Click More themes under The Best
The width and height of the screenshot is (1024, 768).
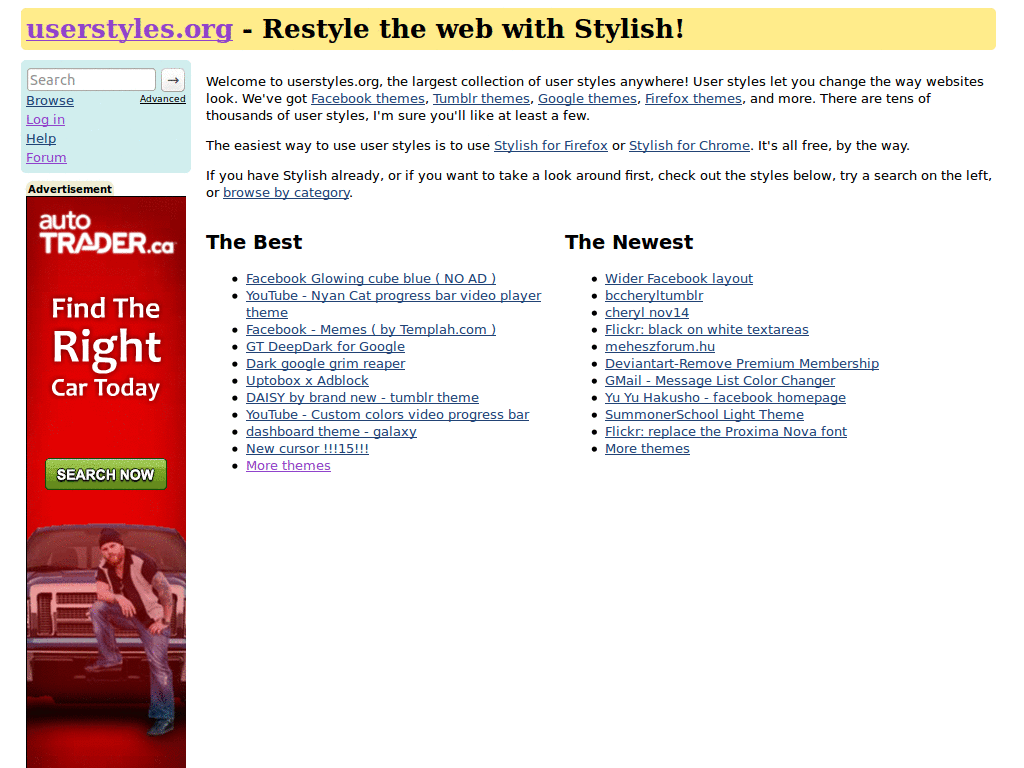coord(288,466)
